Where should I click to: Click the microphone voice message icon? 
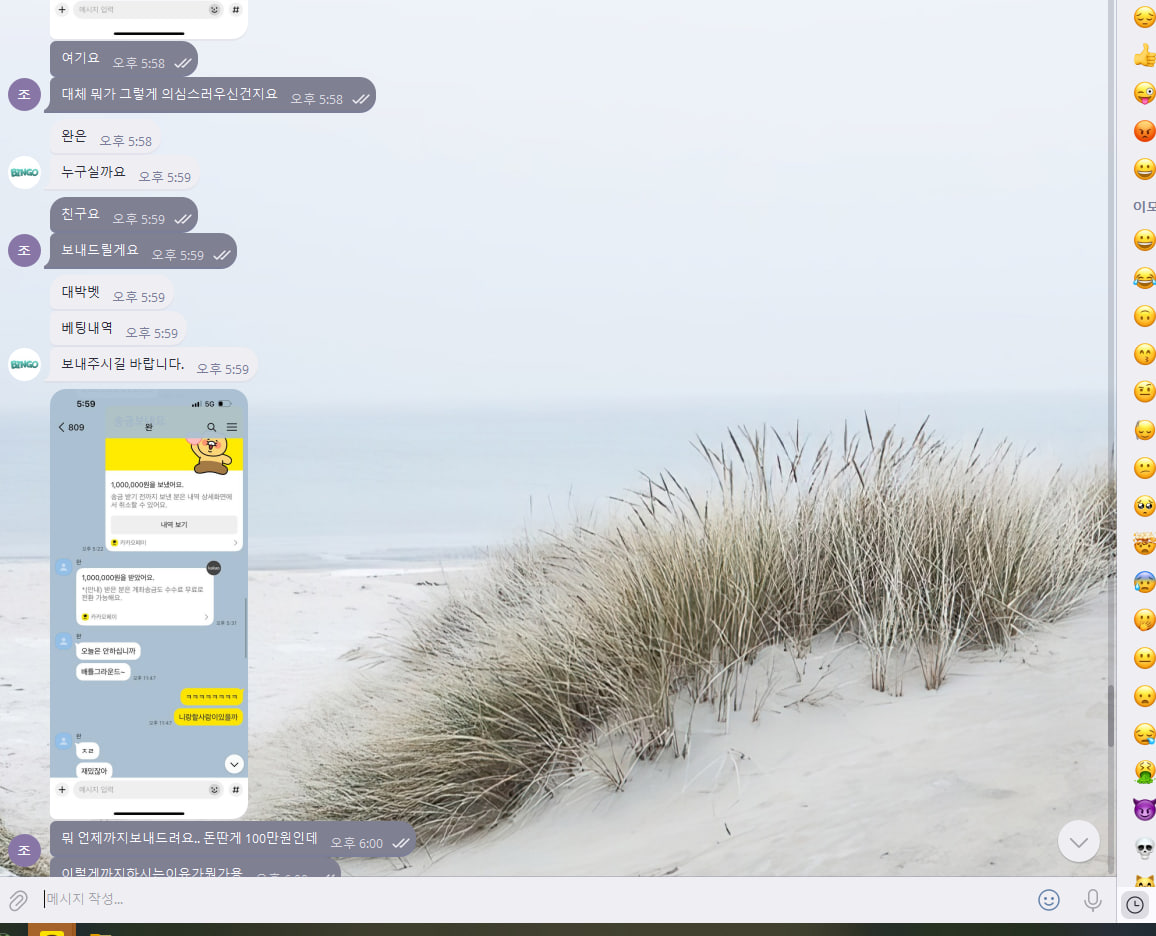[1093, 900]
